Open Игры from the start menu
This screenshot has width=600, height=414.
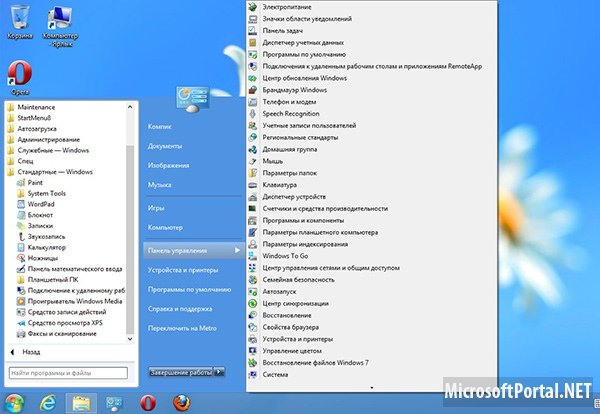coord(156,208)
